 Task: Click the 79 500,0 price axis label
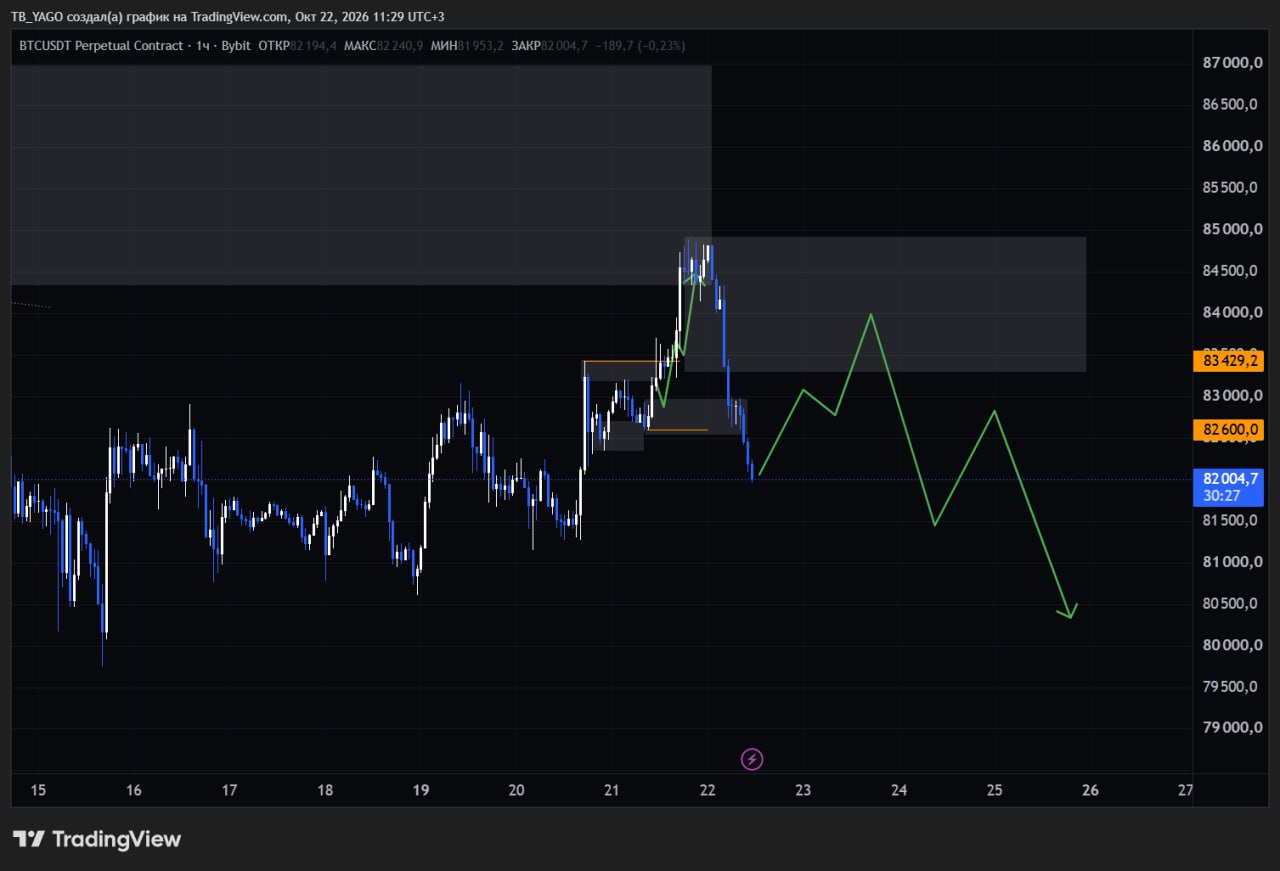coord(1232,686)
